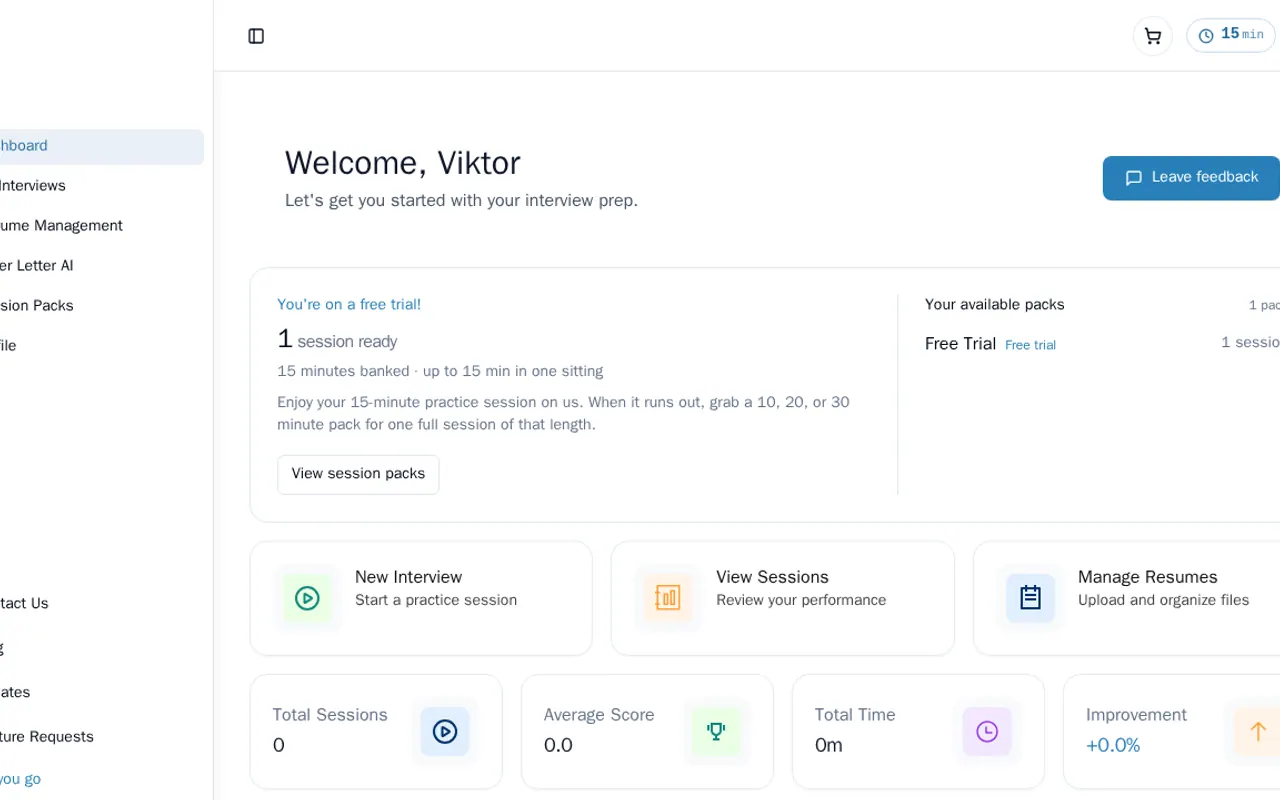Click the 'Welcome, Viktor' heading
1280x800 pixels.
402,163
